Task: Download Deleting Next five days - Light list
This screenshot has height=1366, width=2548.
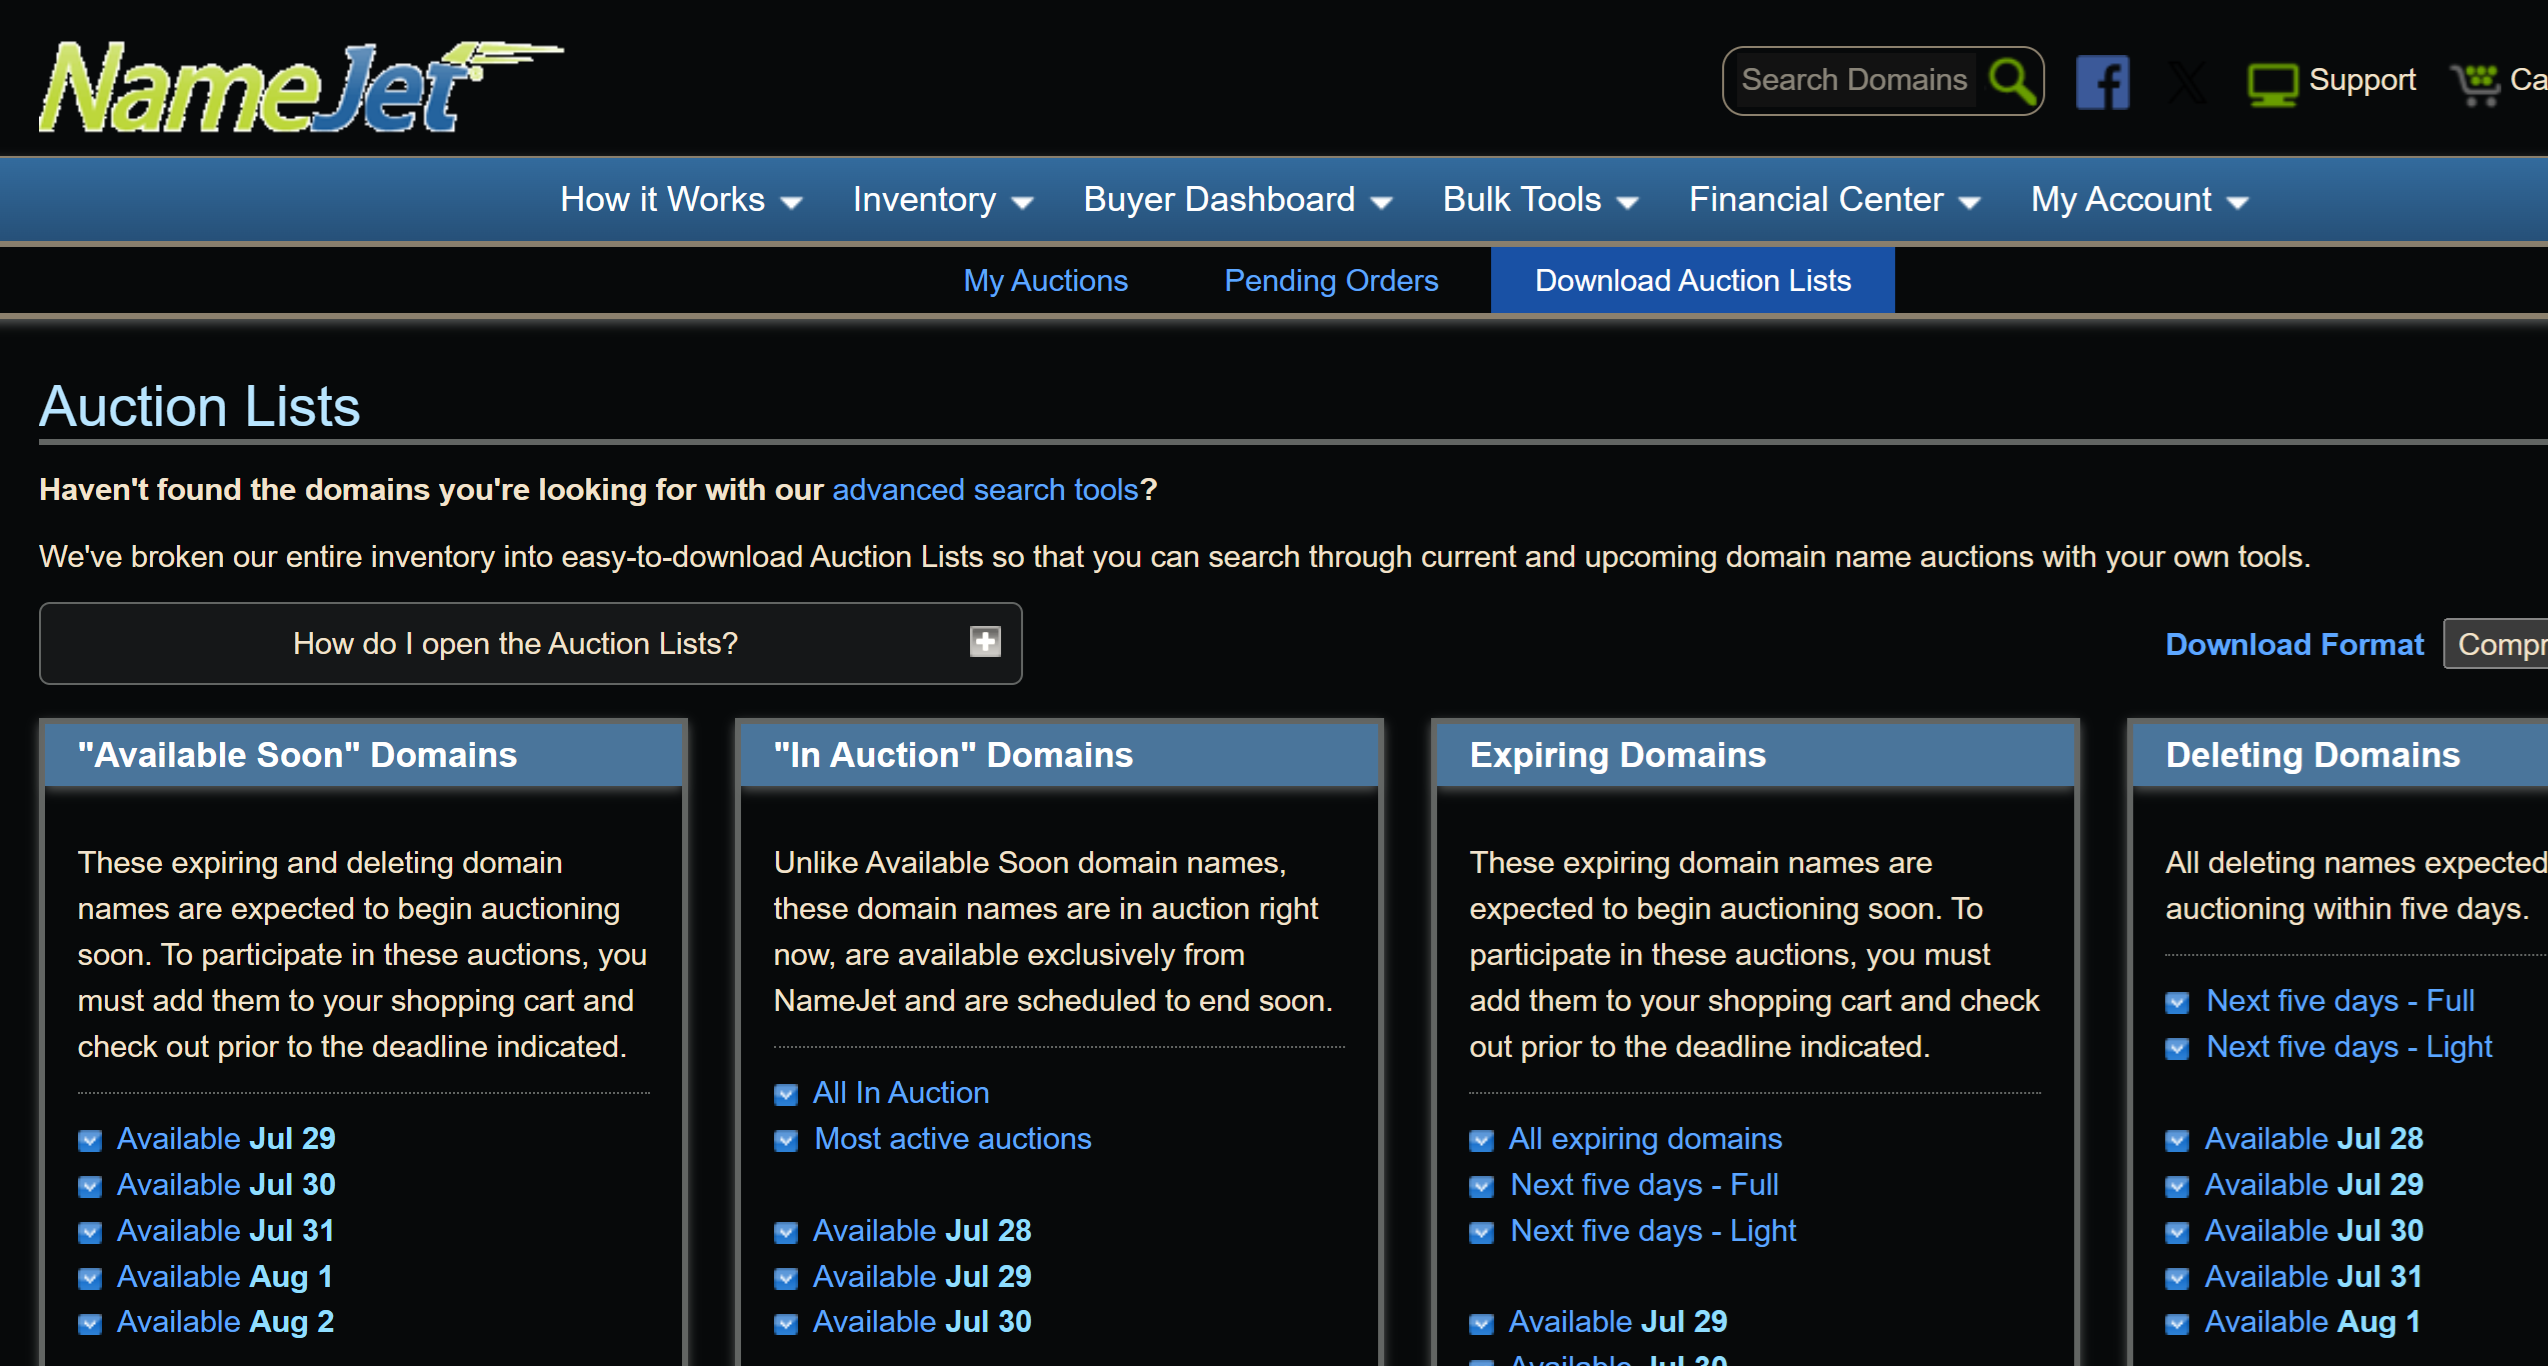Action: pyautogui.click(x=2349, y=1047)
